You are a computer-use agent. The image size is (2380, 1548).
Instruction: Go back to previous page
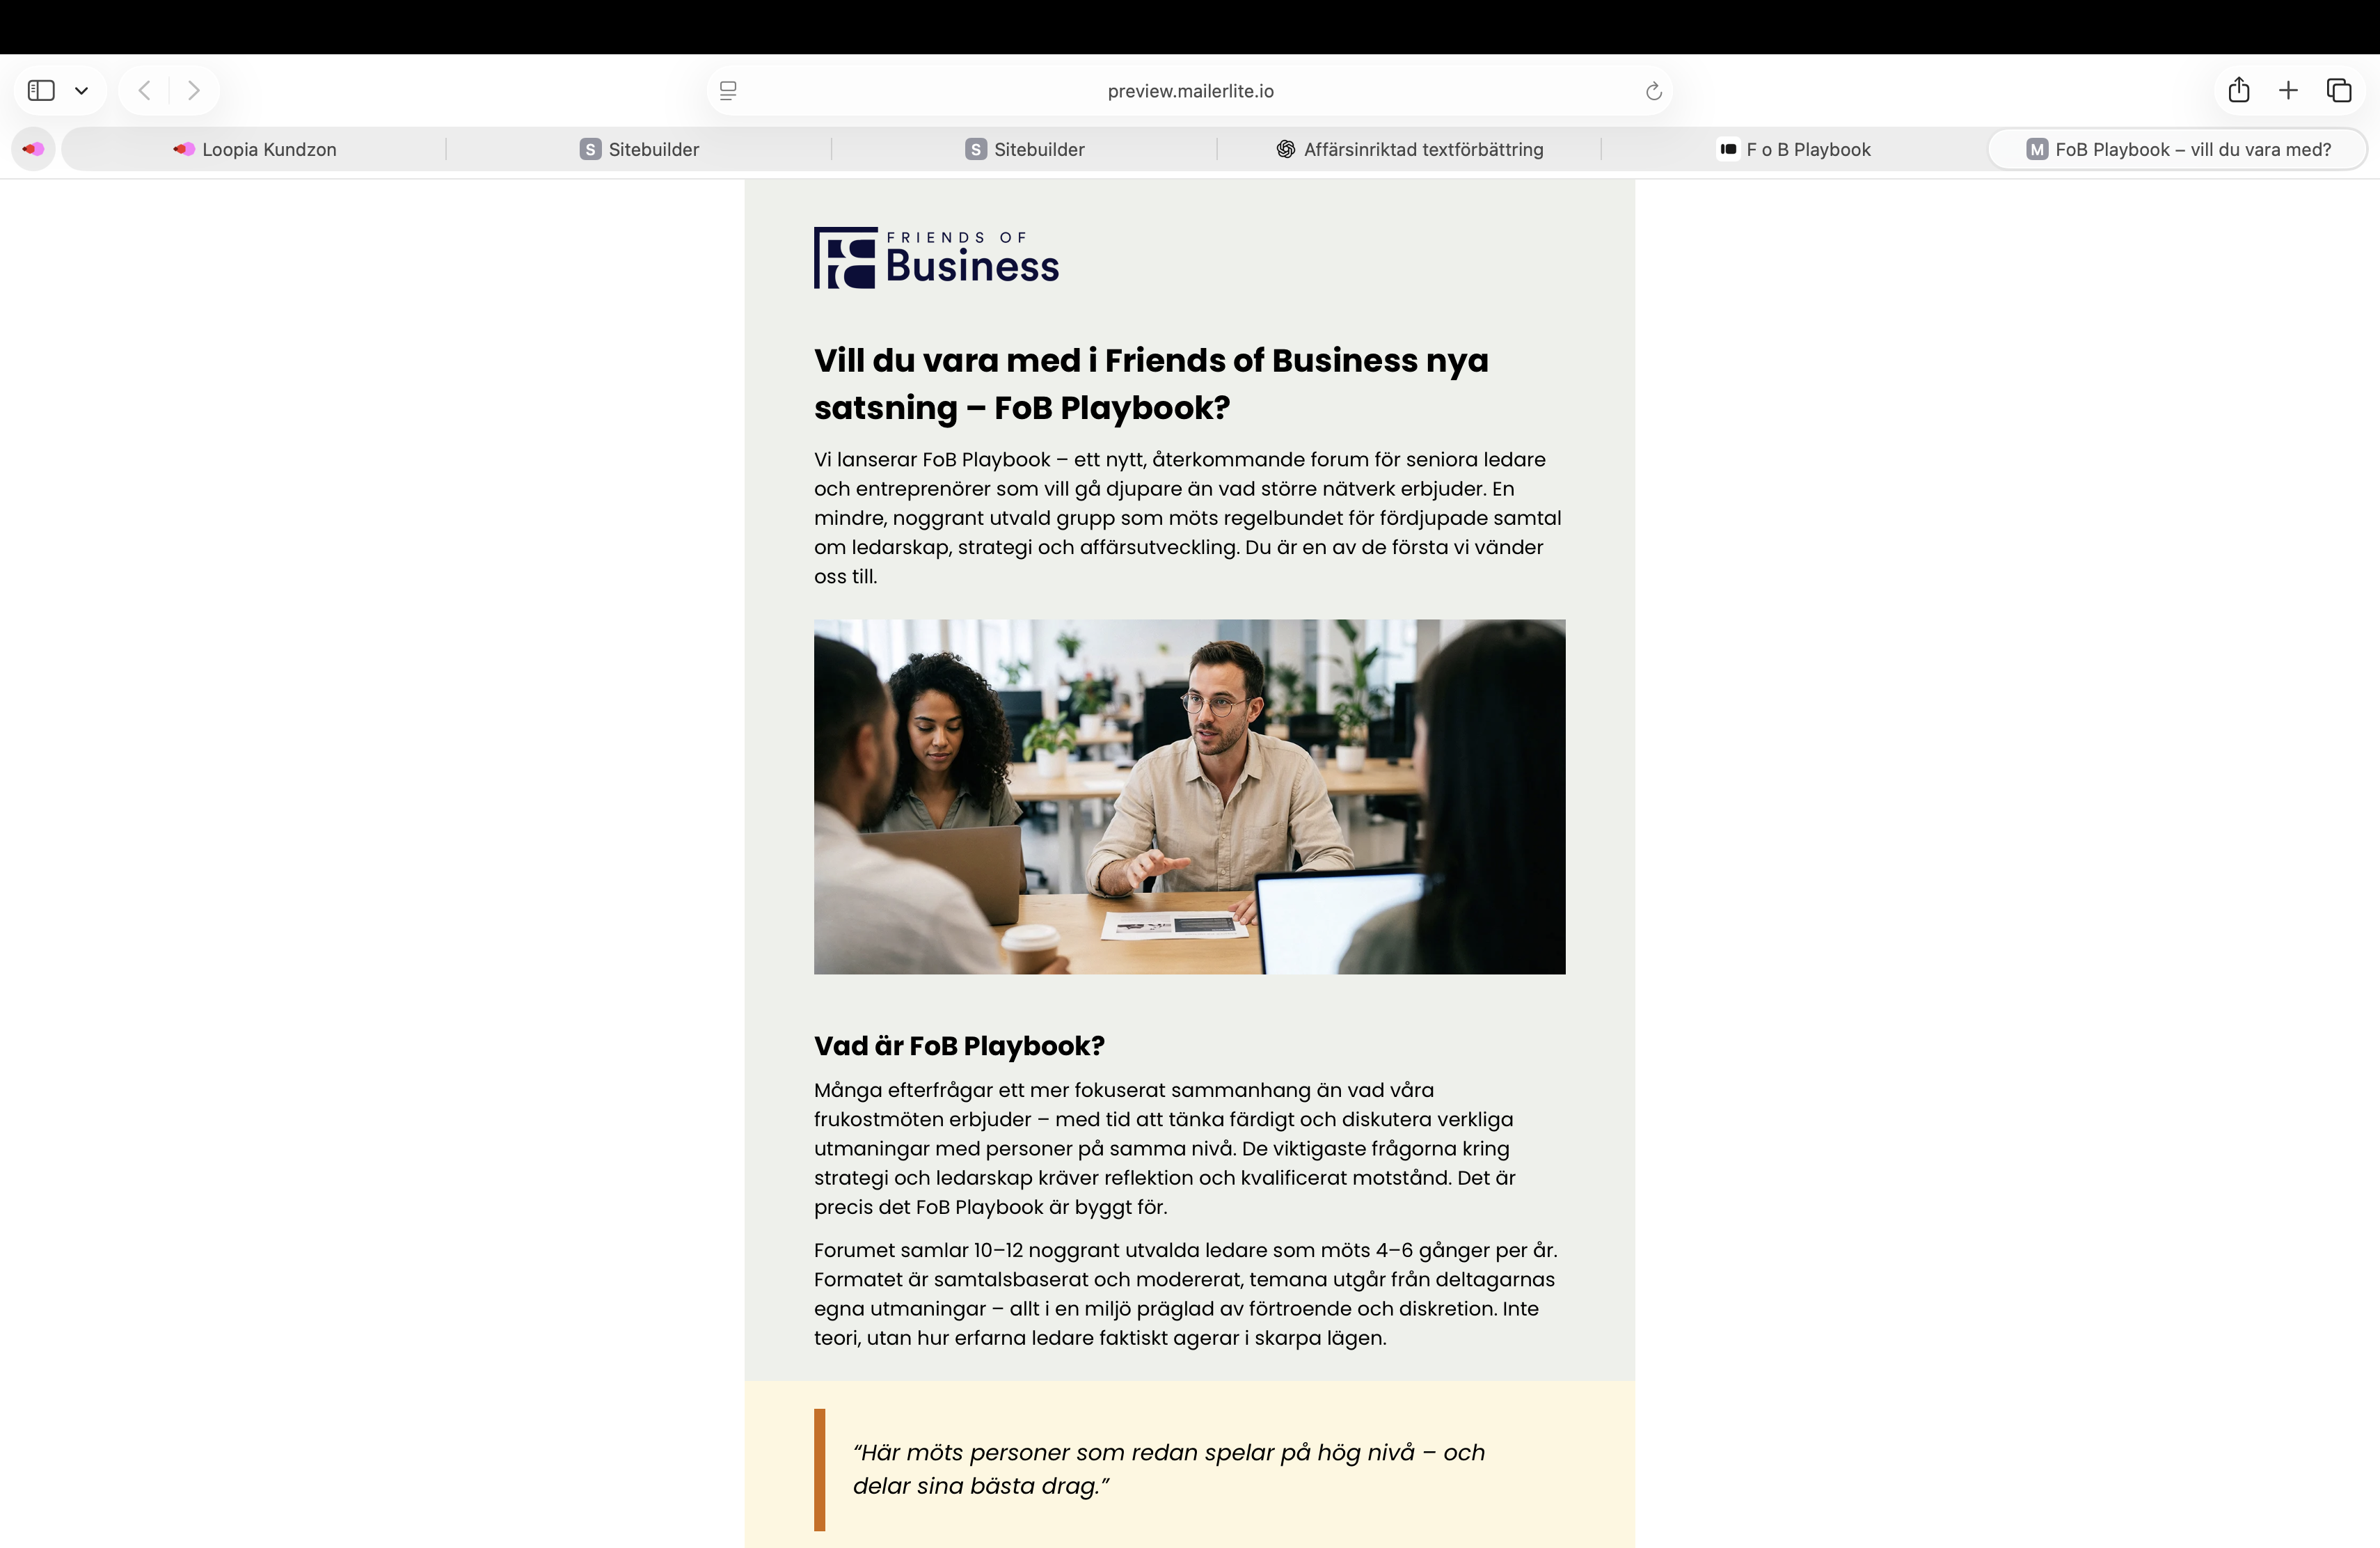[x=144, y=91]
